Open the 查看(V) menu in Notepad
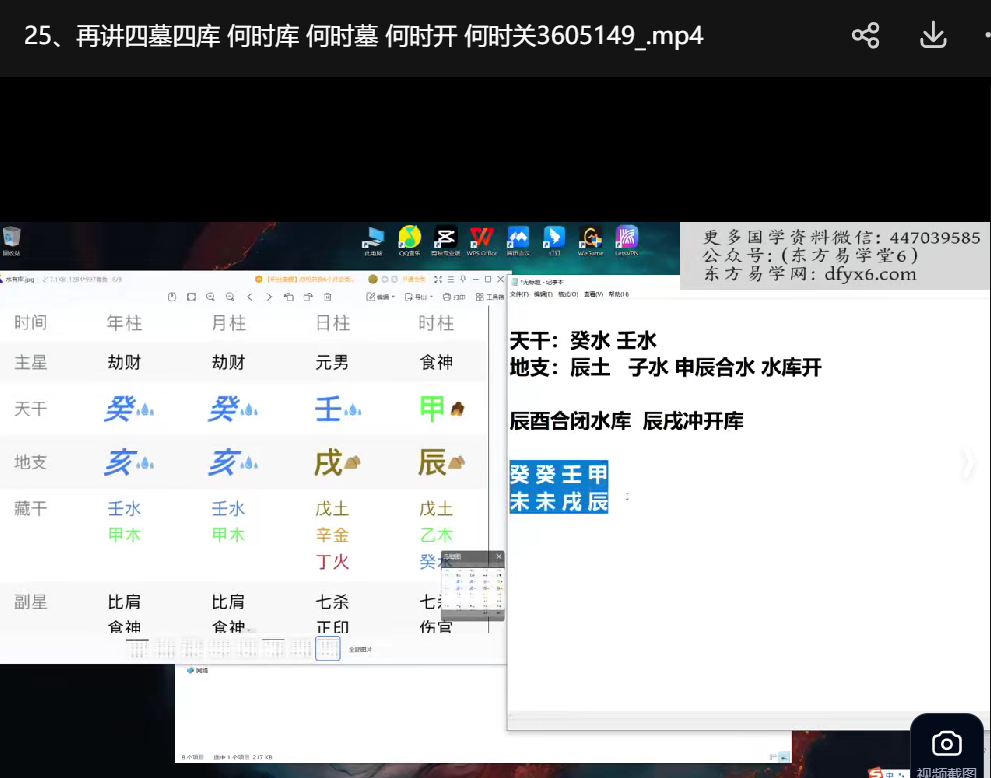The image size is (991, 778). click(593, 295)
